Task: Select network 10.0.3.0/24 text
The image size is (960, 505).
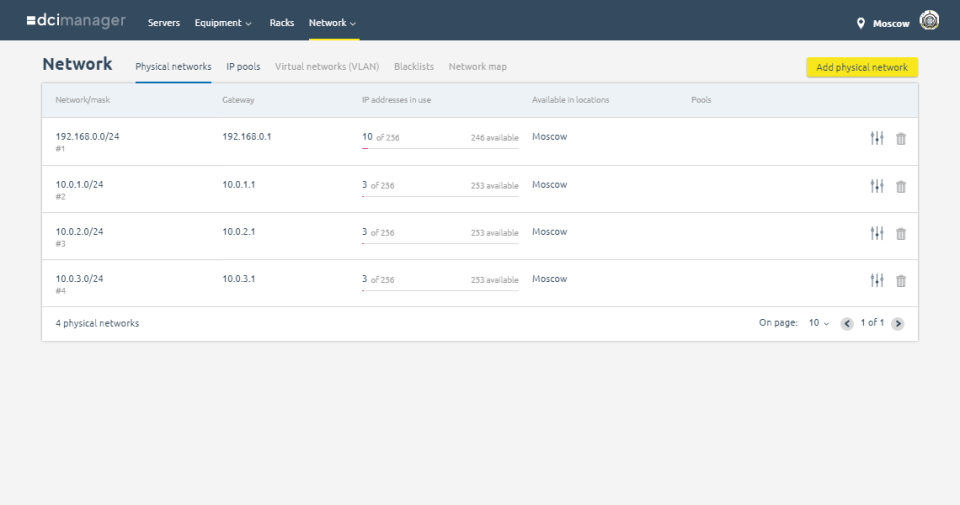Action: 80,279
